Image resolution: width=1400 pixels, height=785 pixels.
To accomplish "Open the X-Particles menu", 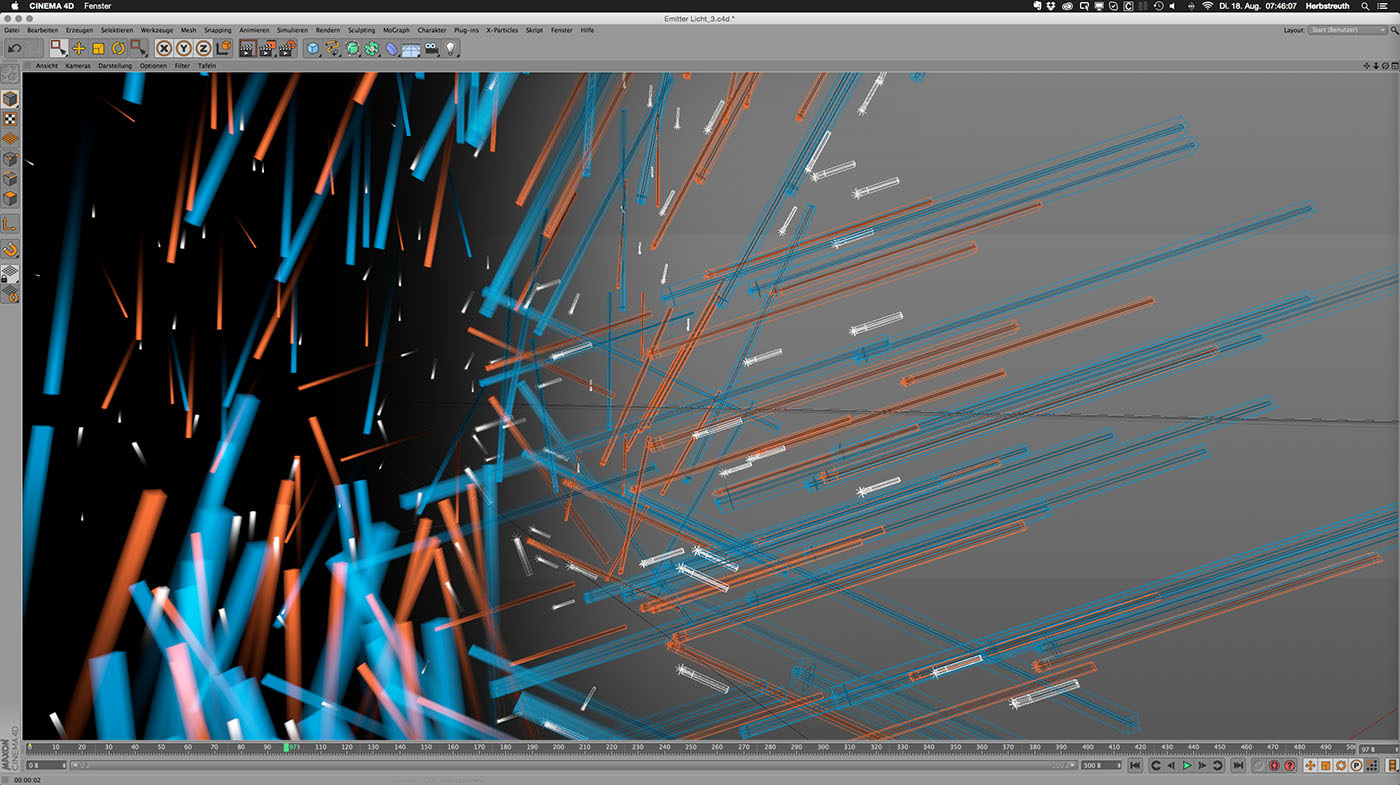I will point(502,30).
